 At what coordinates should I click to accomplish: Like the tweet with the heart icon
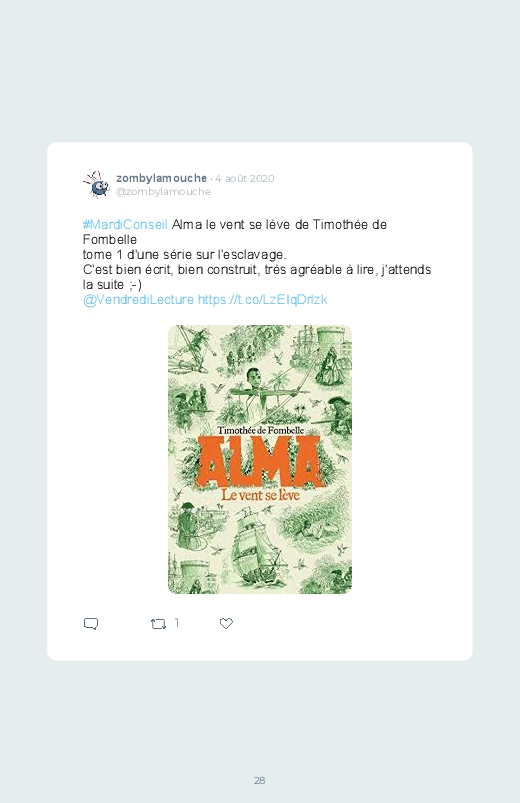226,623
